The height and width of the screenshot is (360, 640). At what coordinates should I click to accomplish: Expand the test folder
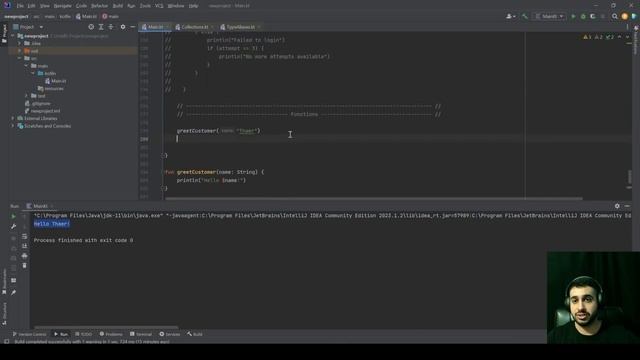pyautogui.click(x=27, y=96)
